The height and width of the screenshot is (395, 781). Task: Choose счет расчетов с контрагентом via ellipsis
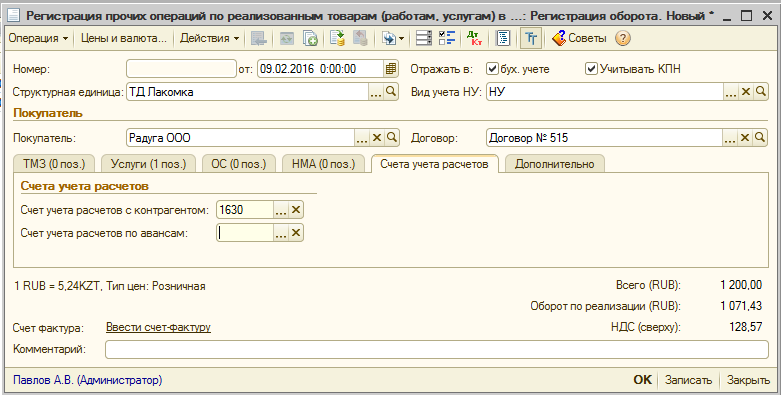(281, 210)
